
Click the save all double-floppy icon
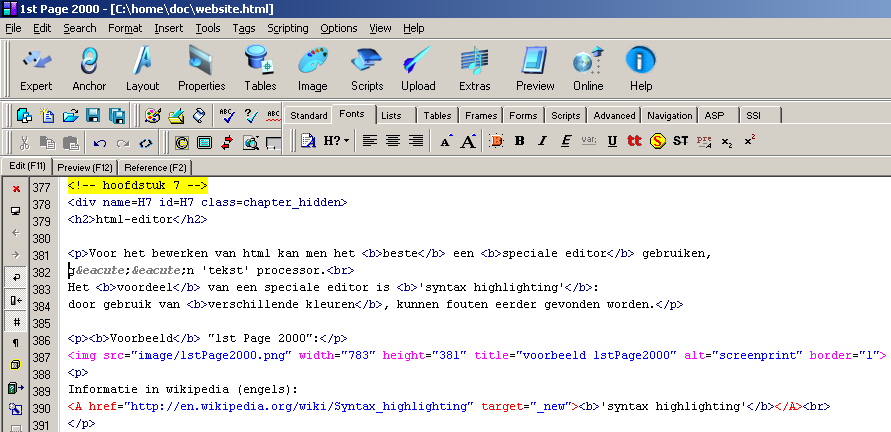[116, 116]
